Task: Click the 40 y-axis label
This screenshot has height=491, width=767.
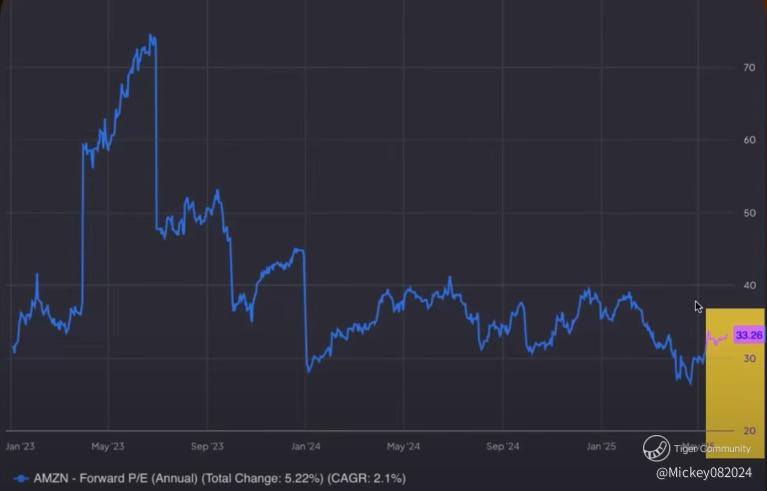Action: (x=749, y=285)
